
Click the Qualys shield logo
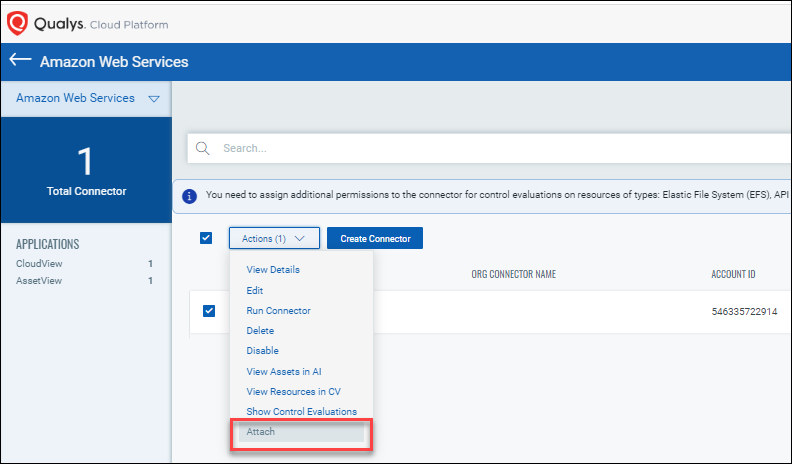(17, 21)
